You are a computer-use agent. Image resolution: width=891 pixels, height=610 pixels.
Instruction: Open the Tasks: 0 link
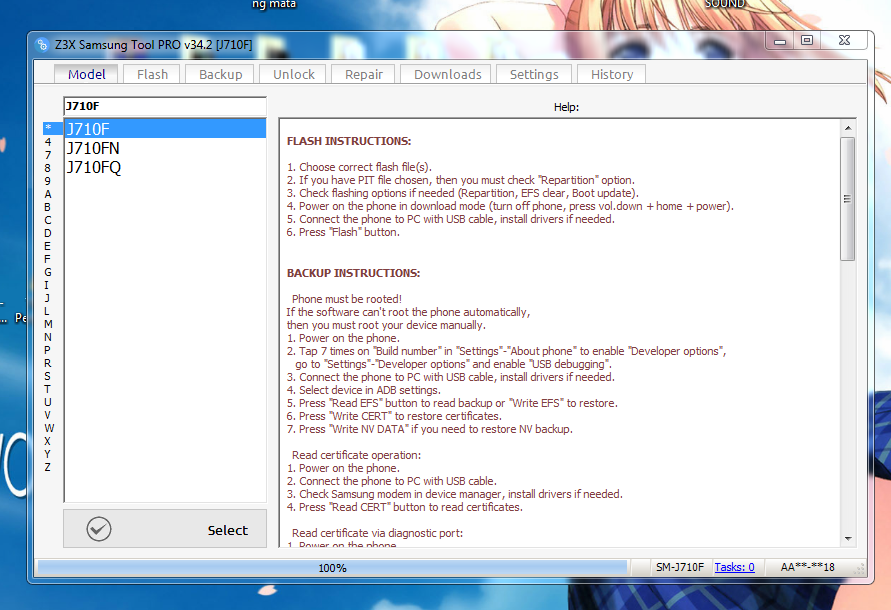click(x=734, y=567)
